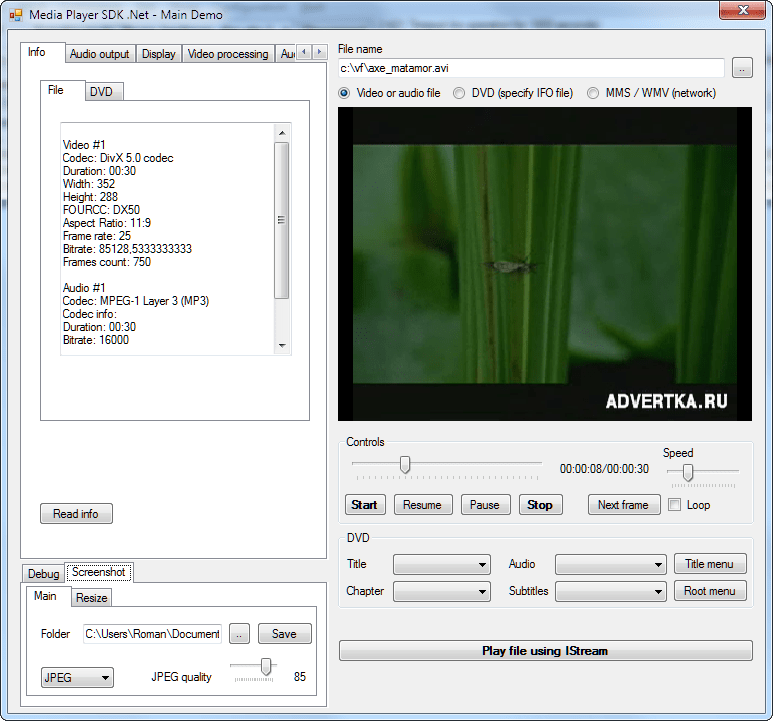Pause the video playback
The width and height of the screenshot is (773, 721).
[485, 505]
